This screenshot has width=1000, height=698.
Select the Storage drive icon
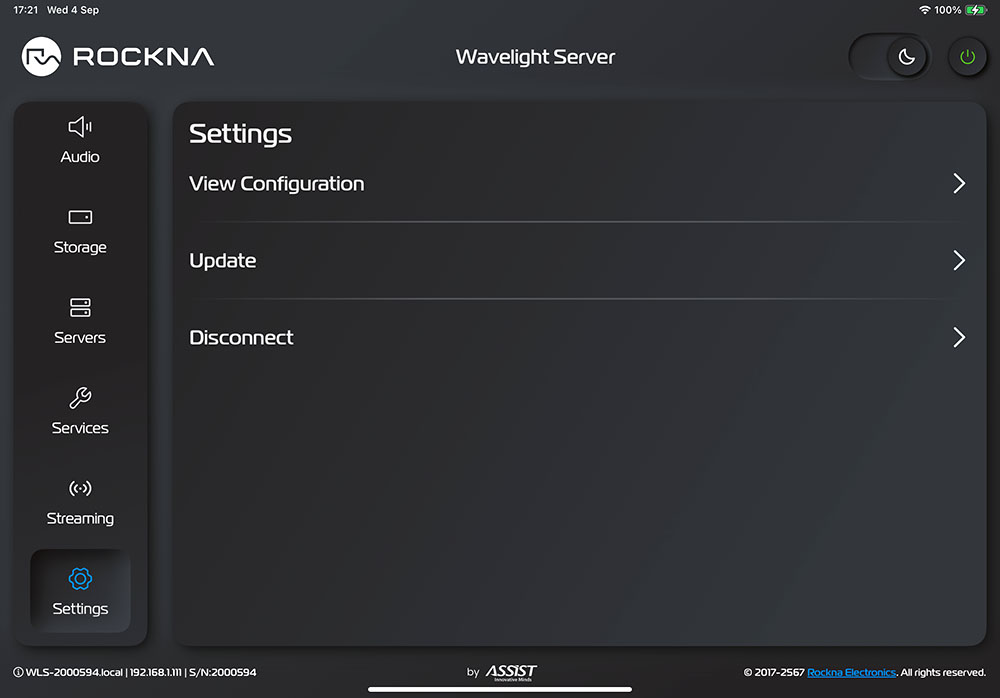pos(80,217)
